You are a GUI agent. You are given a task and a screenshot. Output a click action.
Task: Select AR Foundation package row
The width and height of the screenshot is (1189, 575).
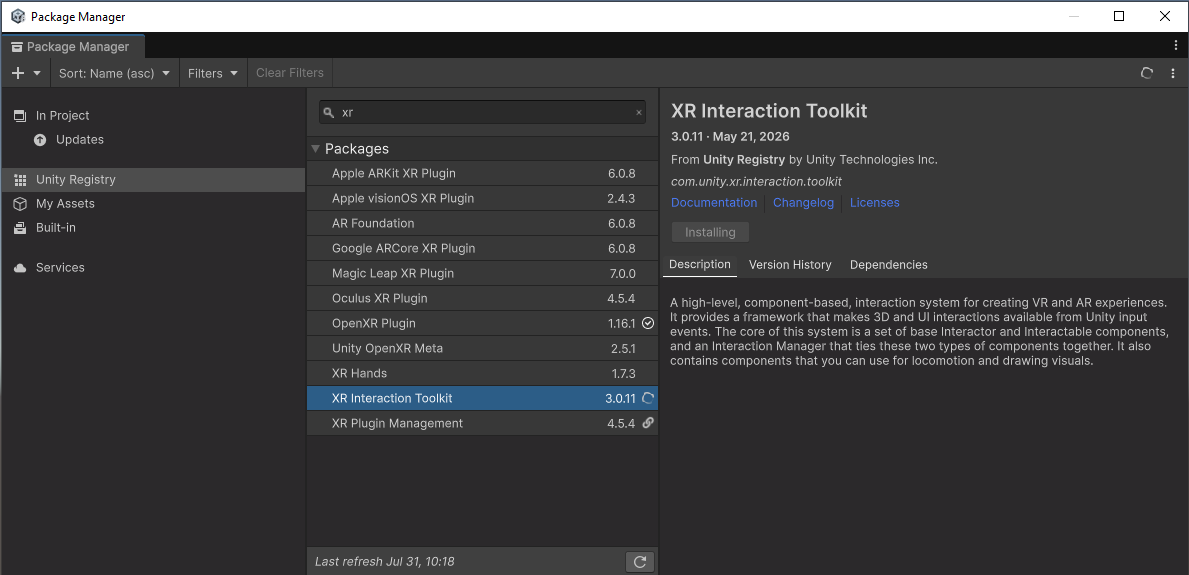point(482,223)
